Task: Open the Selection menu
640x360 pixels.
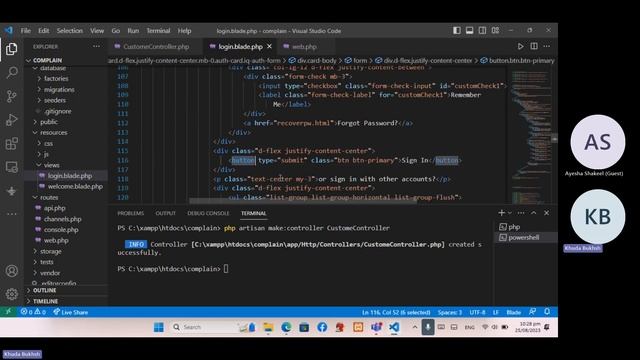Action: (70, 31)
